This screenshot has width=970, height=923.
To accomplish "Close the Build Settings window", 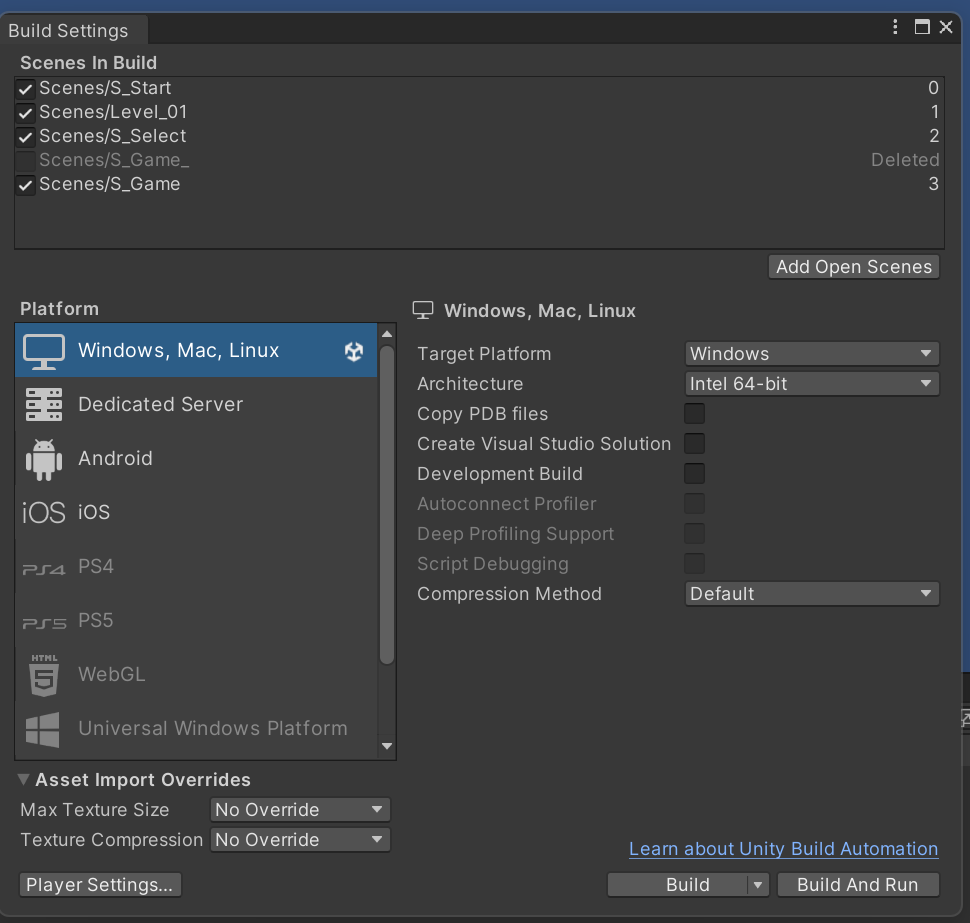I will pos(946,27).
